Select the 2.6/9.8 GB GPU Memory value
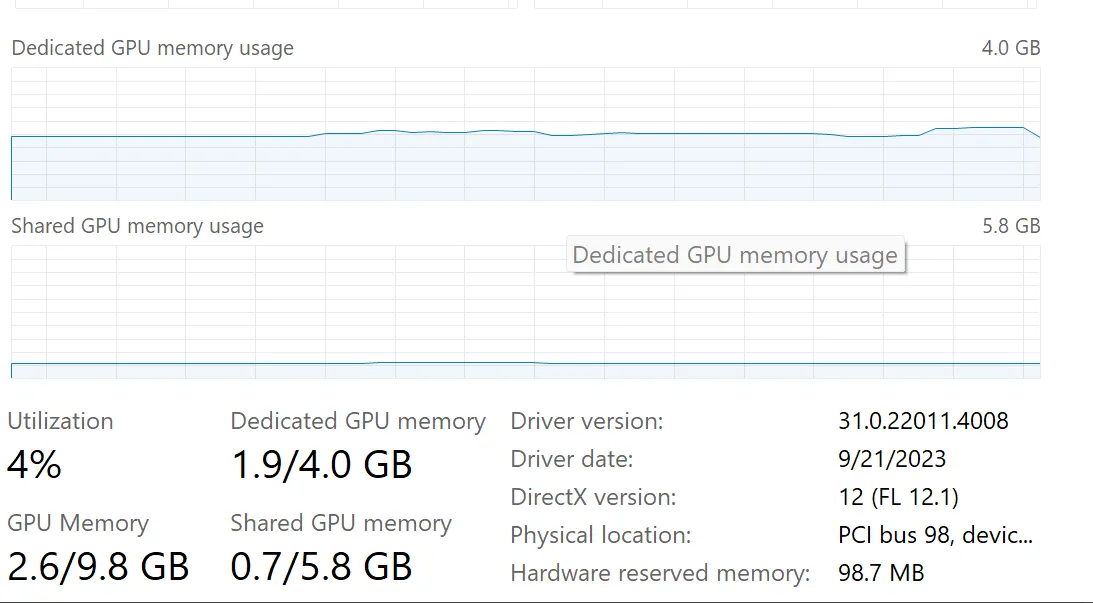 [x=98, y=567]
